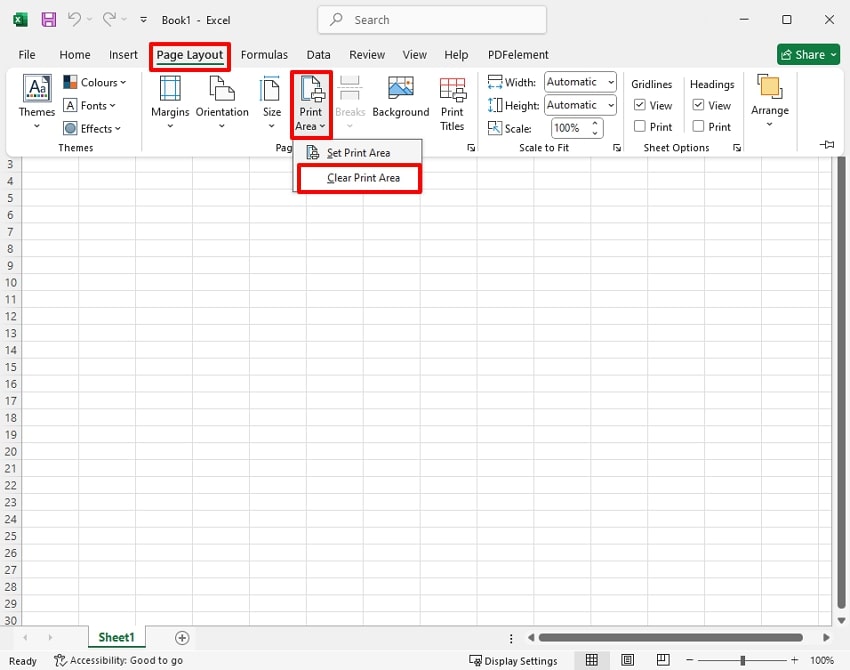The width and height of the screenshot is (850, 670).
Task: Switch to the Formulas tab
Action: [264, 55]
